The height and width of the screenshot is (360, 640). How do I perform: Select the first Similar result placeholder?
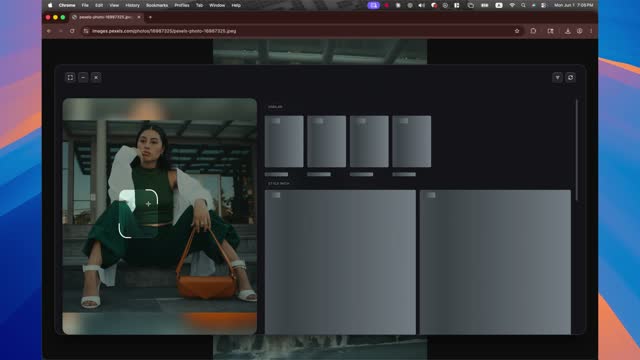tap(284, 141)
